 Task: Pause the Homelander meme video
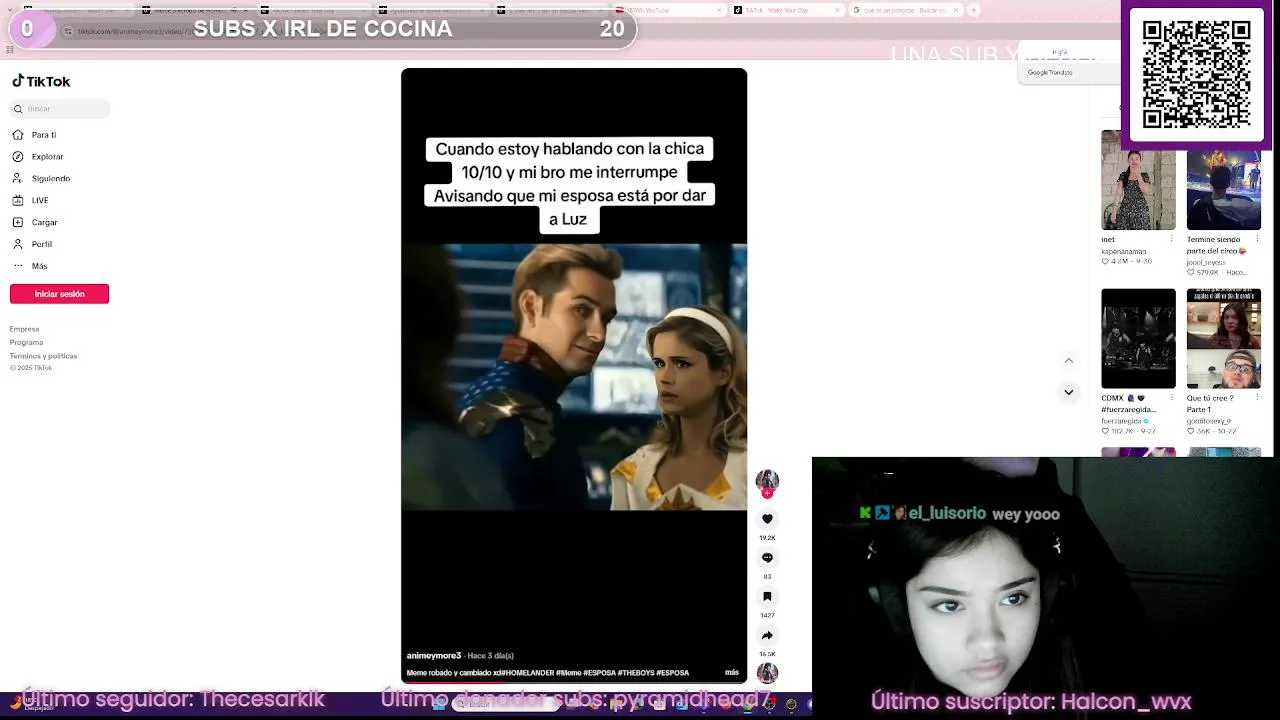574,376
